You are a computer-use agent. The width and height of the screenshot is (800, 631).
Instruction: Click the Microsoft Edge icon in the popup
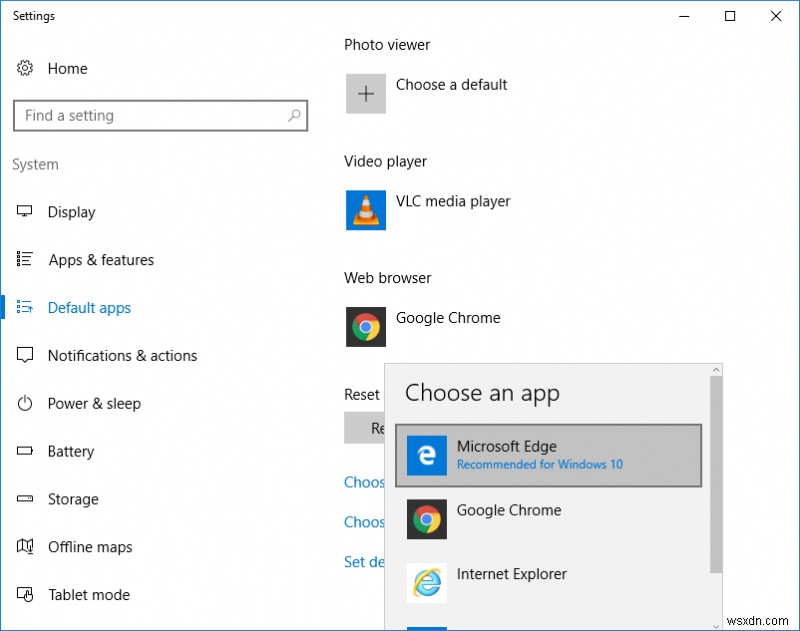pyautogui.click(x=427, y=455)
